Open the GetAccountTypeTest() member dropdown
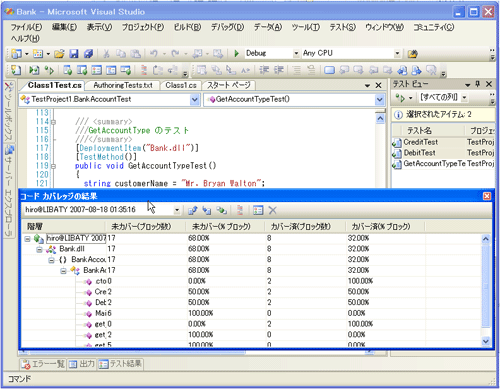This screenshot has width=500, height=389. pyautogui.click(x=379, y=100)
